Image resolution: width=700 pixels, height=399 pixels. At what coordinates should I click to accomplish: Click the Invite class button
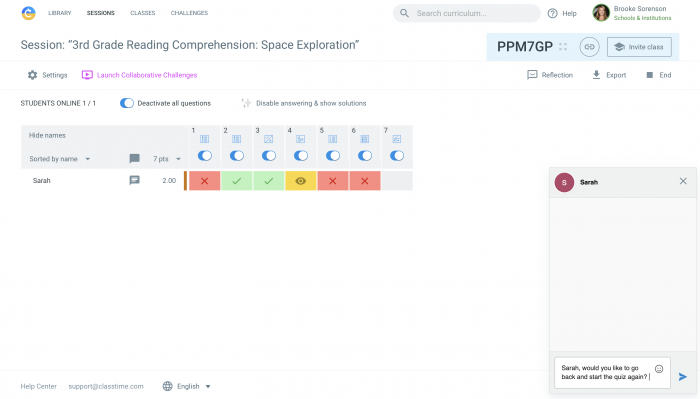coord(639,47)
